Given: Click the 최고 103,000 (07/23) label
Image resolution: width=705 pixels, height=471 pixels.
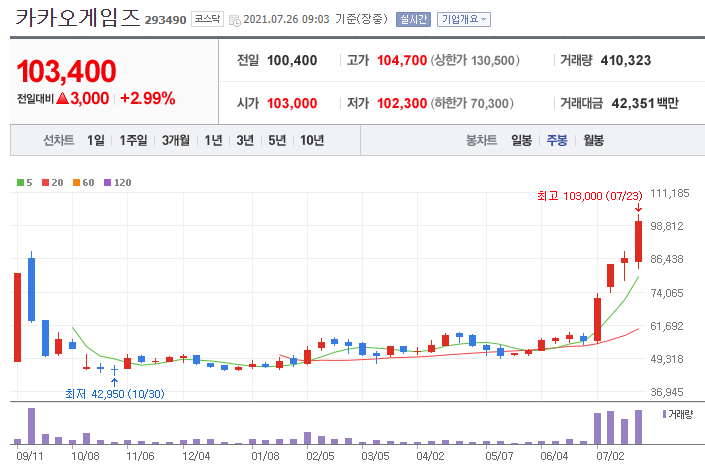Looking at the screenshot, I should point(589,196).
